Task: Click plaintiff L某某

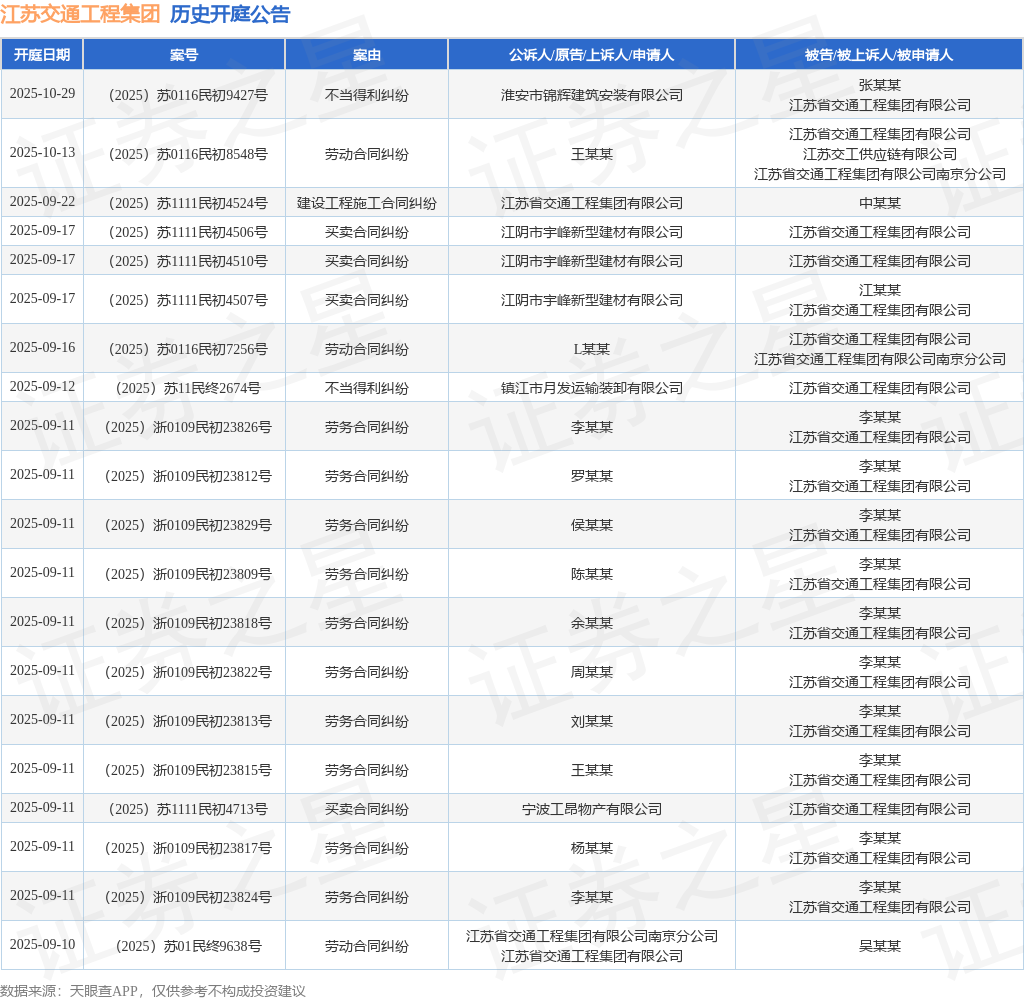Action: point(592,349)
